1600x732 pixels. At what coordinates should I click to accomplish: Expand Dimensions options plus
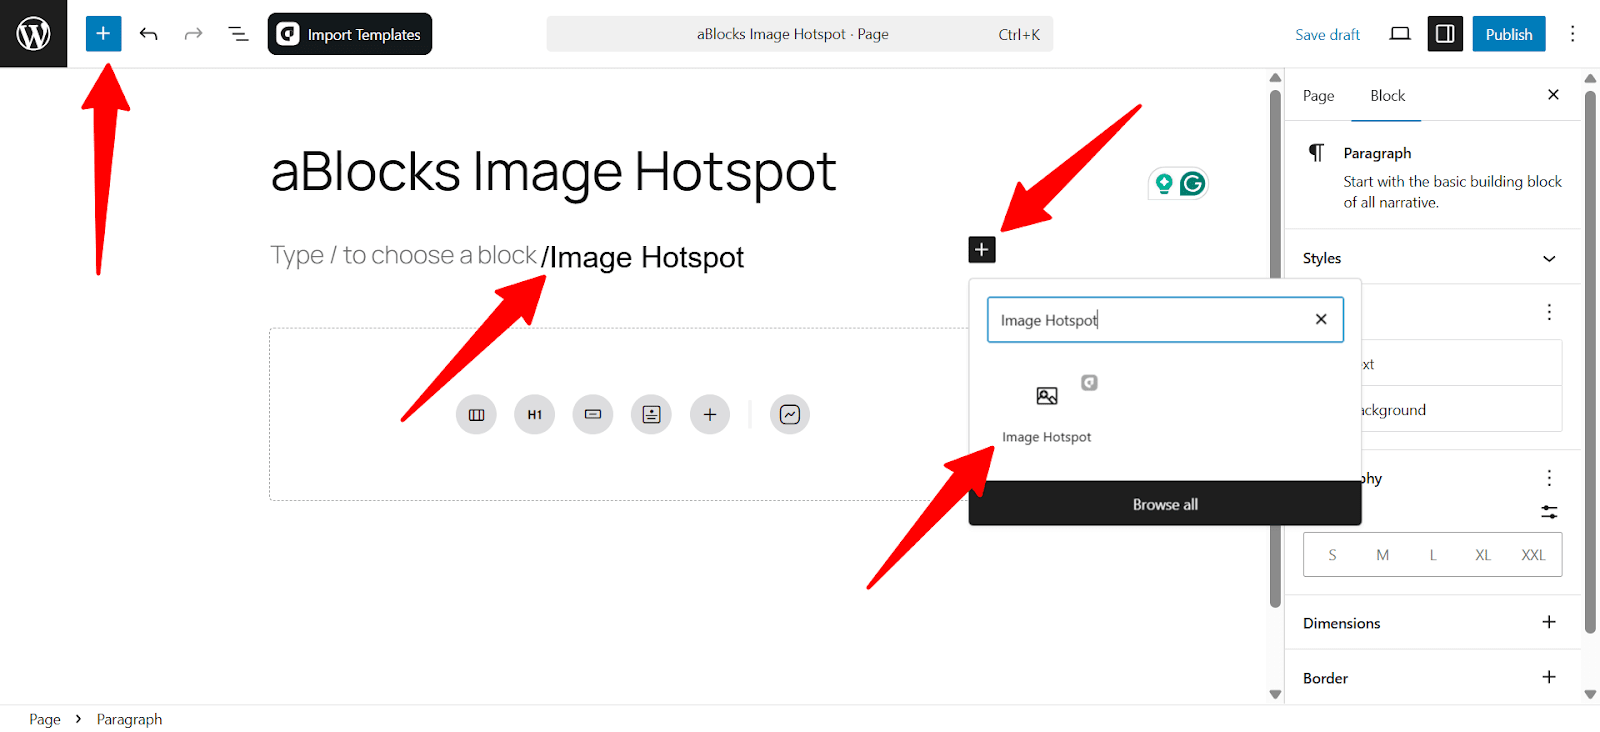pyautogui.click(x=1549, y=622)
